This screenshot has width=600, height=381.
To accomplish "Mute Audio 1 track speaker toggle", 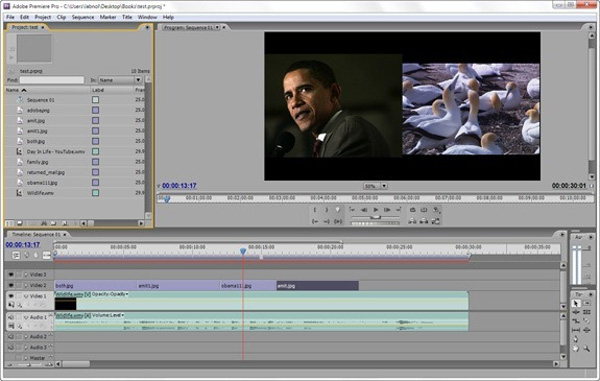I will [11, 317].
